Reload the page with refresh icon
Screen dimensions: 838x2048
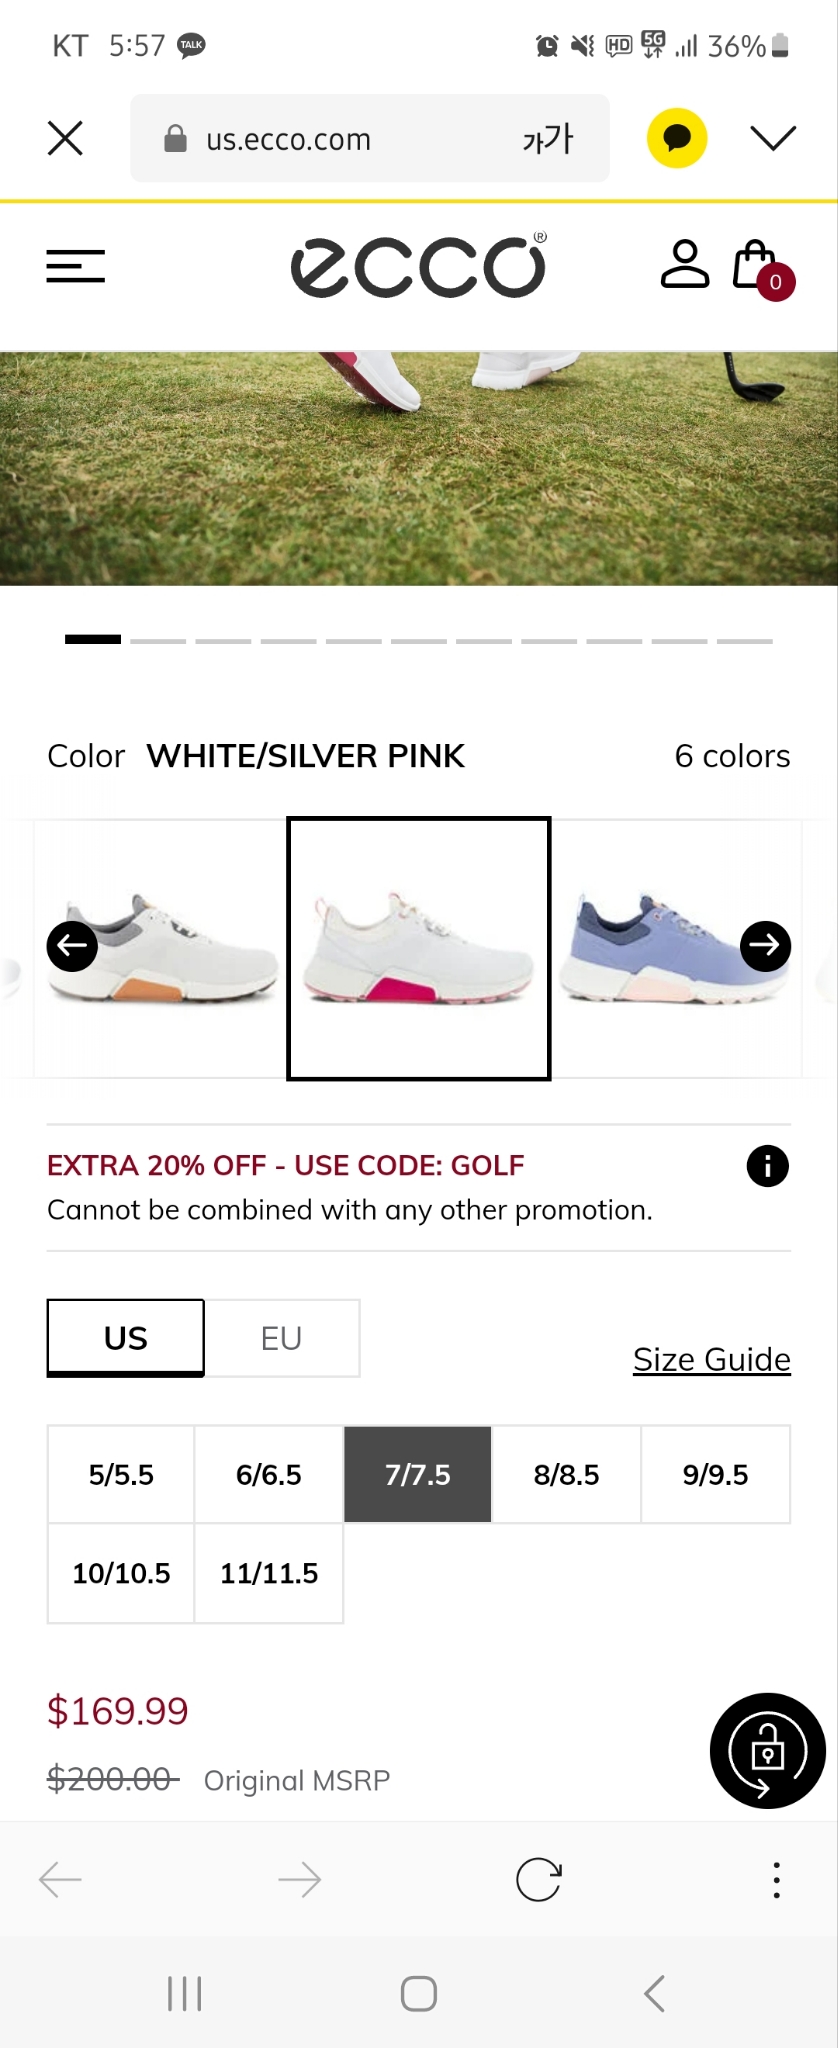[538, 1880]
